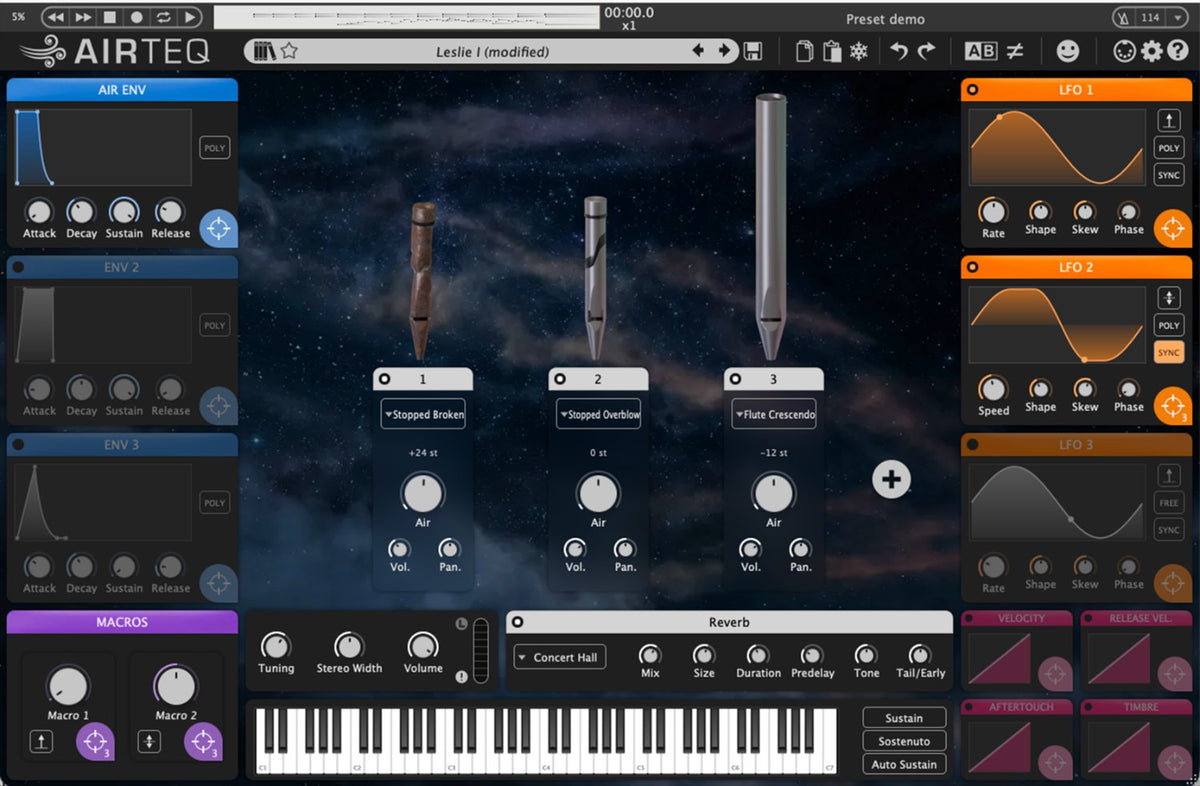
Task: Click the Macro 2 bipolar arrow button
Action: tap(148, 742)
